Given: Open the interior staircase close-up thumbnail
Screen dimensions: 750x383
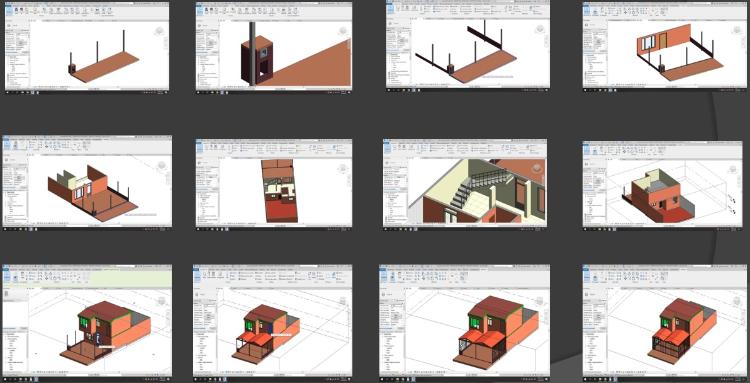Looking at the screenshot, I should (465, 185).
